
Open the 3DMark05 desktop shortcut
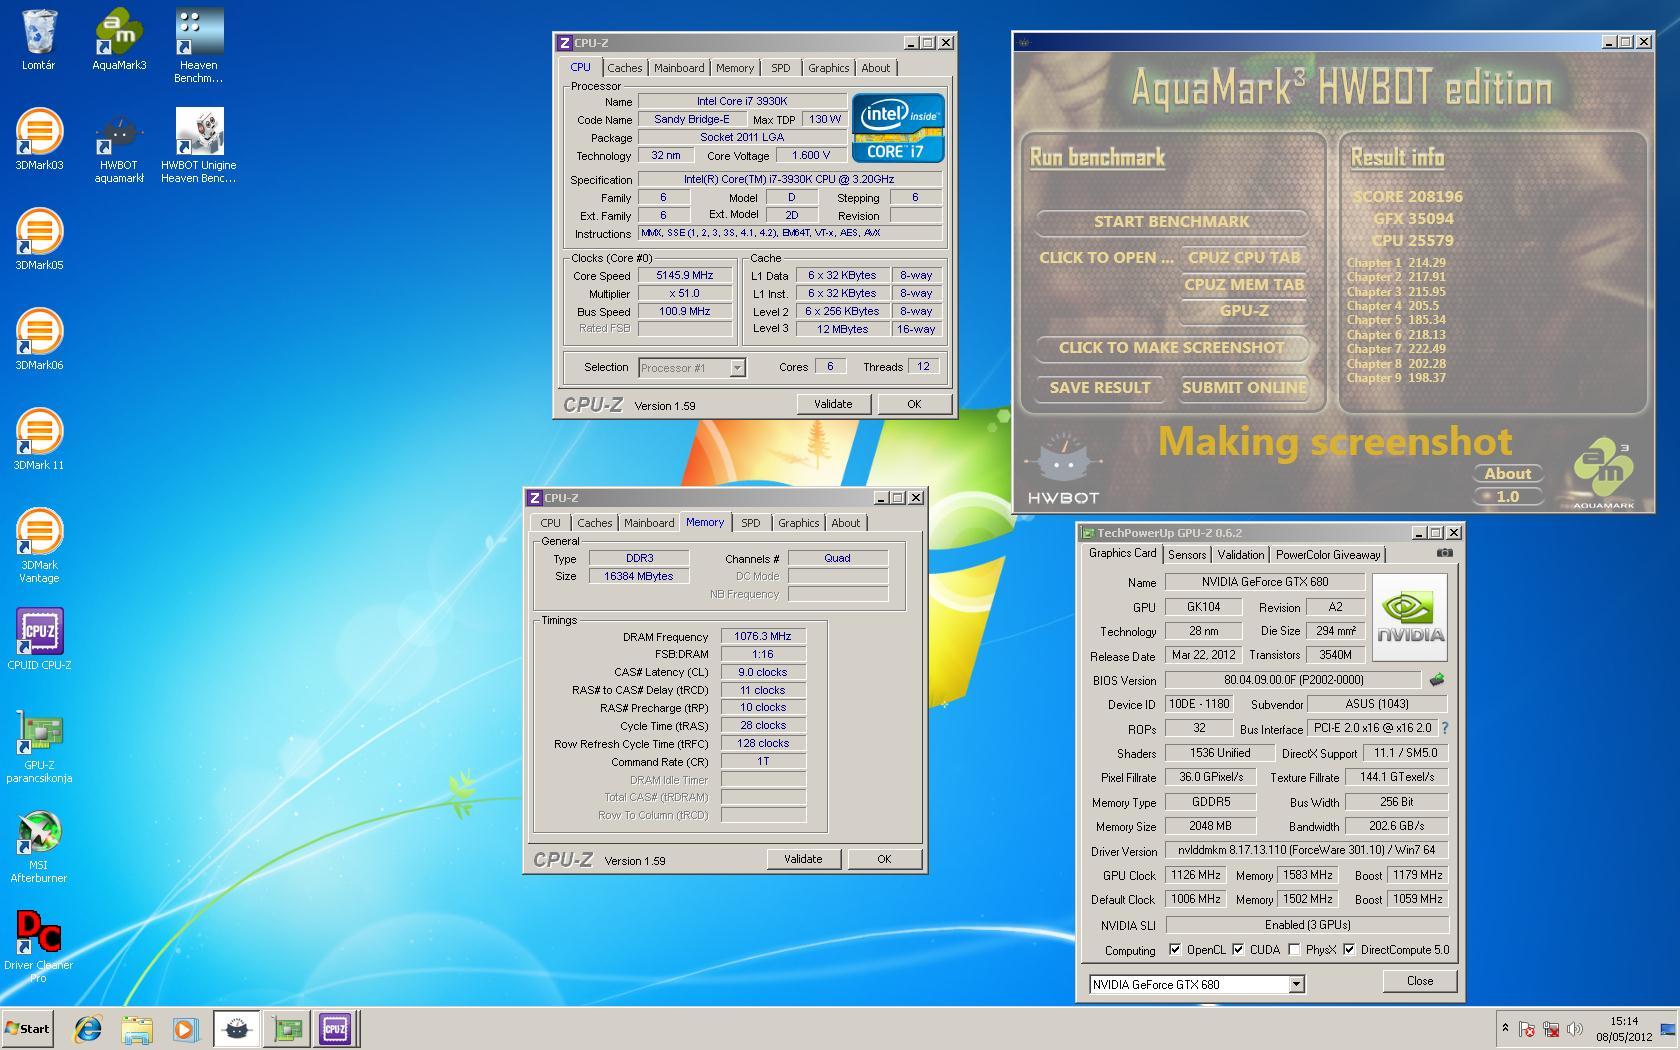pyautogui.click(x=38, y=240)
